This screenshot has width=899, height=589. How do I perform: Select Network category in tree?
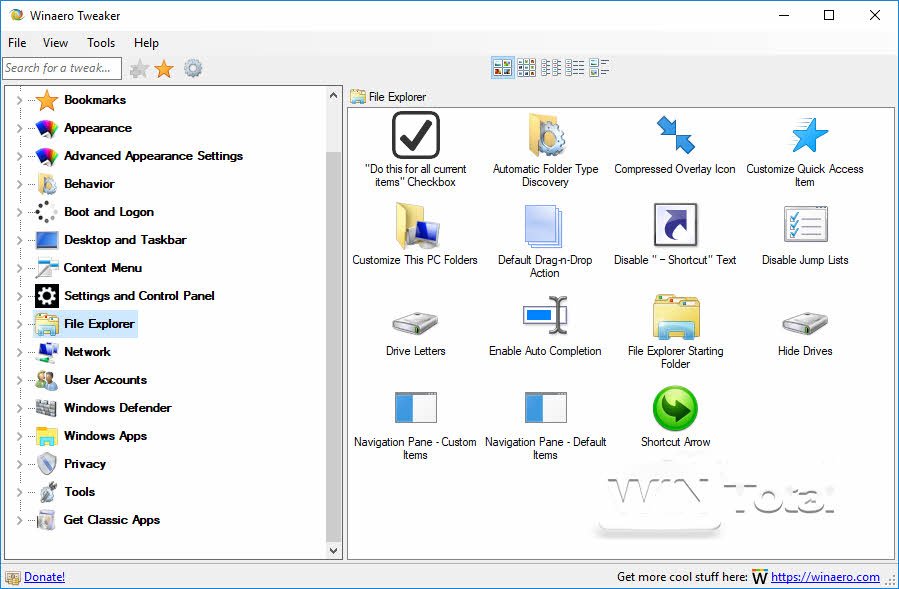point(87,352)
